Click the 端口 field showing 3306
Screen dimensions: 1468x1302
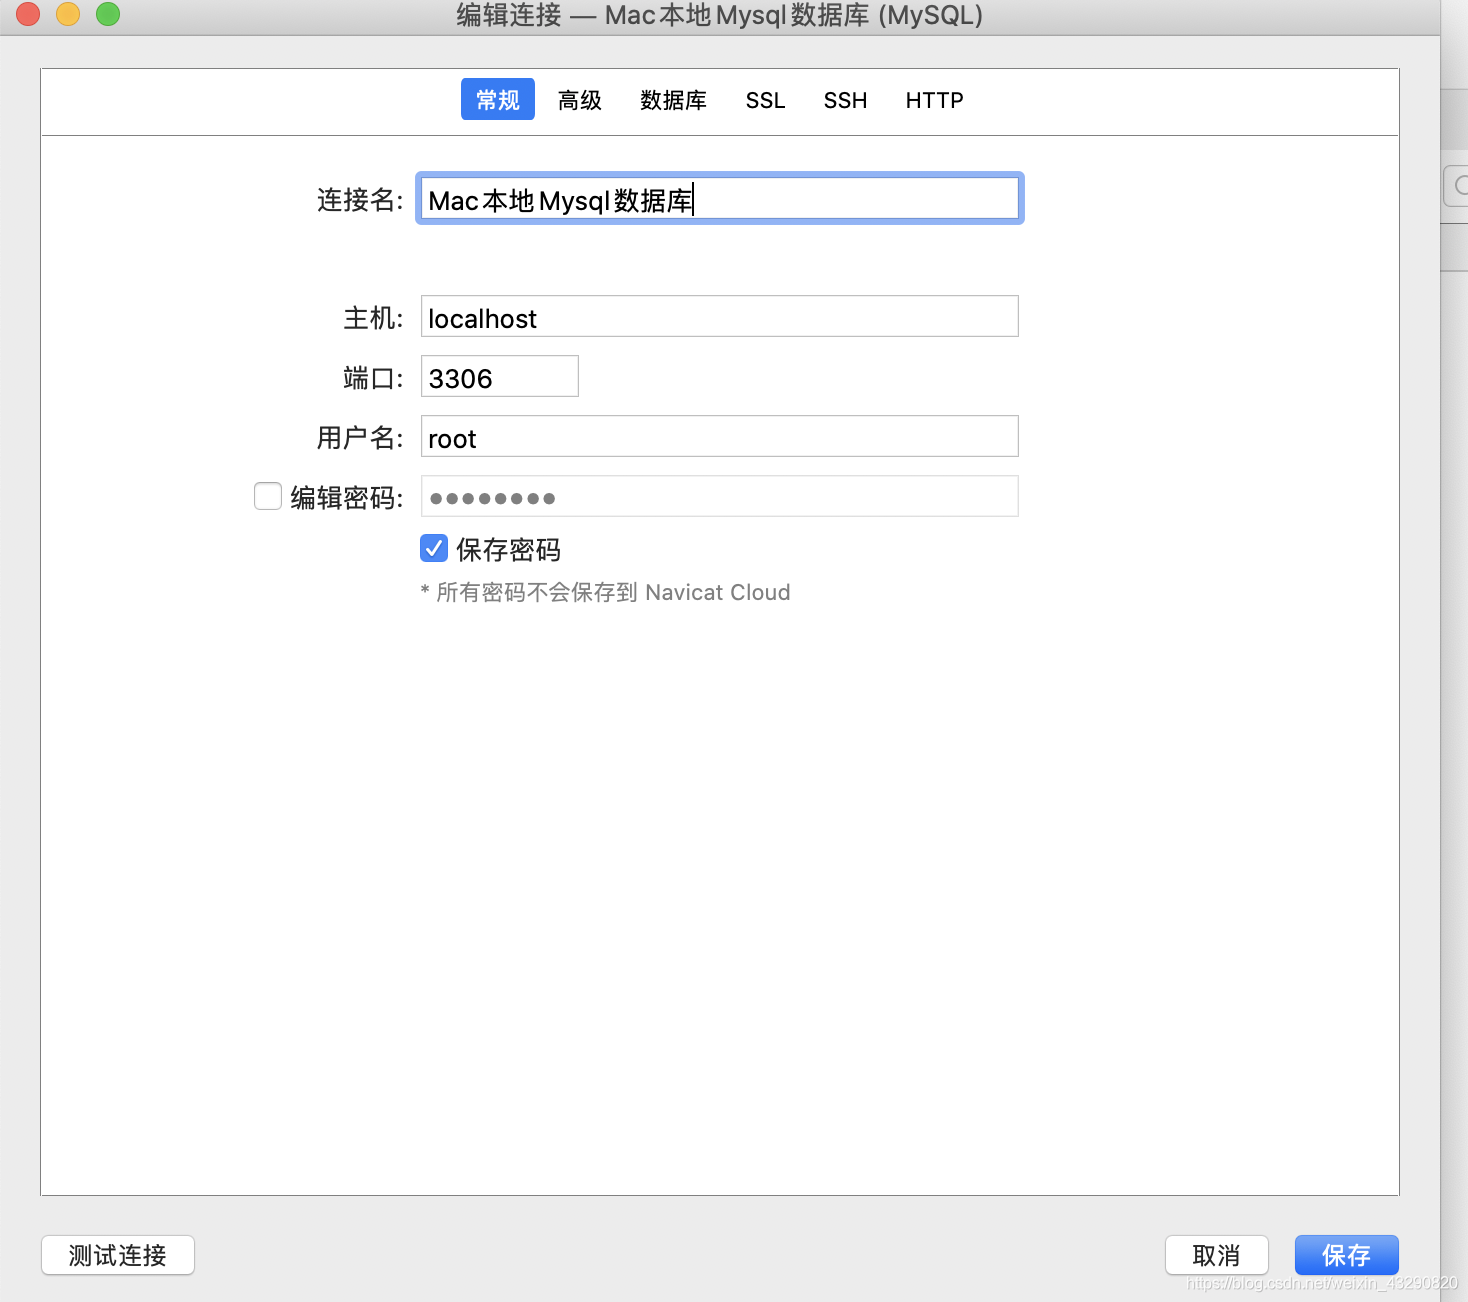tap(500, 376)
